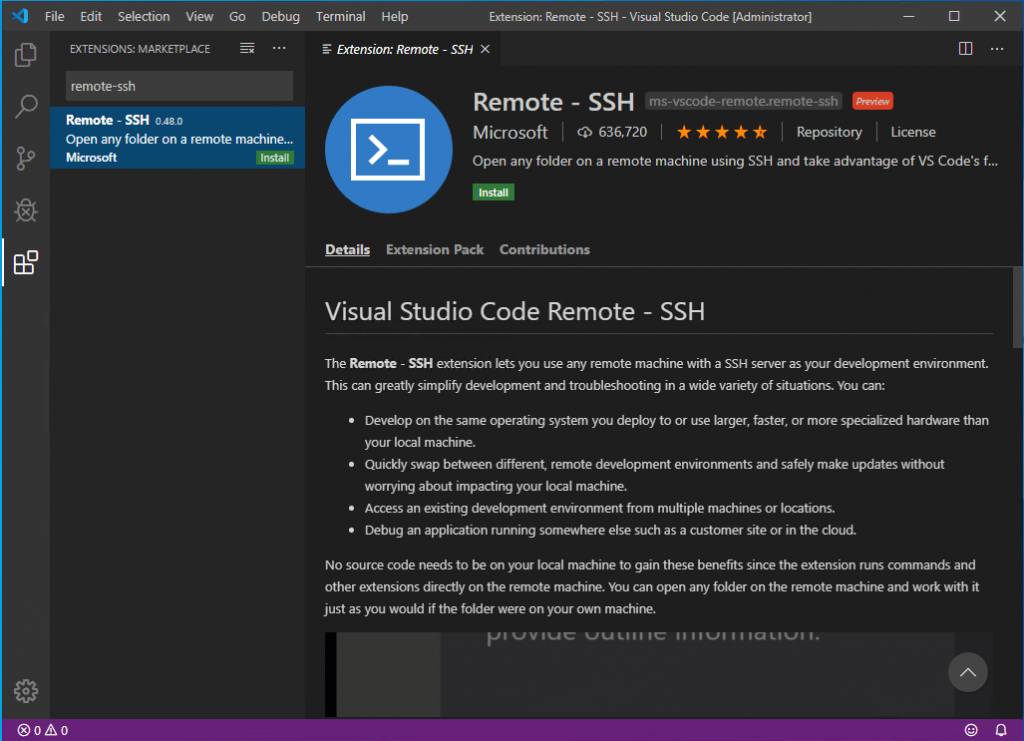Screen dimensions: 1024x741
Task: Click Install button on extension details page
Action: point(493,193)
